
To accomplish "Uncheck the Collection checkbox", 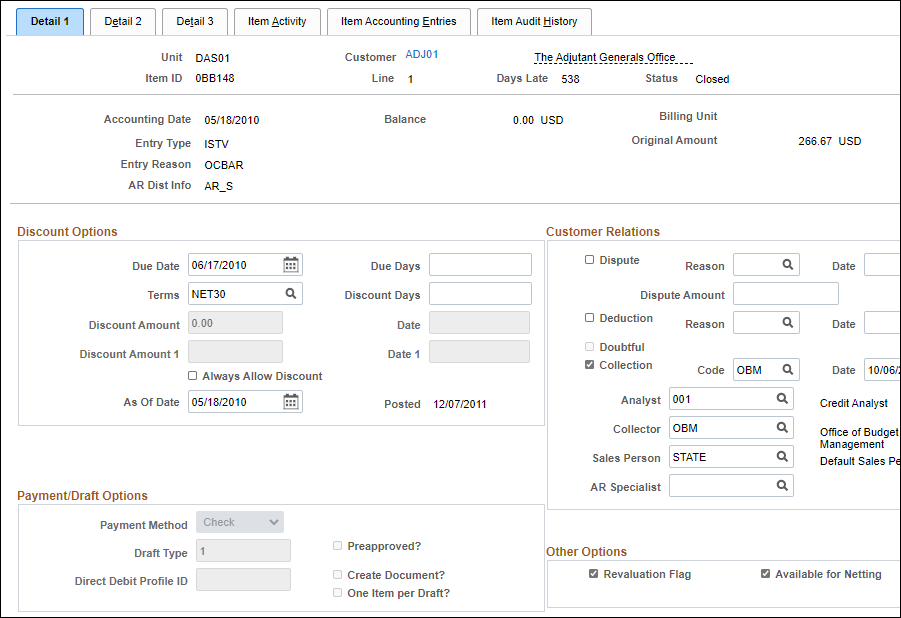I will tap(589, 364).
